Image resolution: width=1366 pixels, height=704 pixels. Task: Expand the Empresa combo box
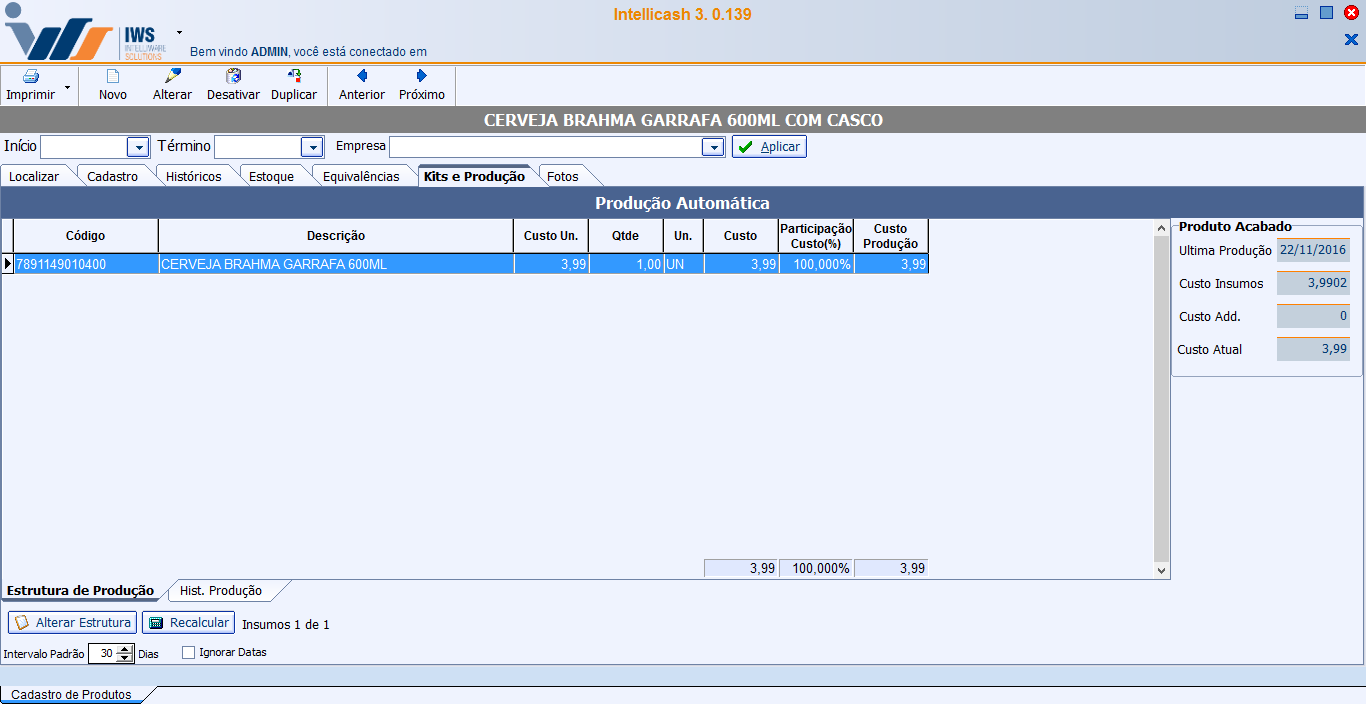click(712, 147)
